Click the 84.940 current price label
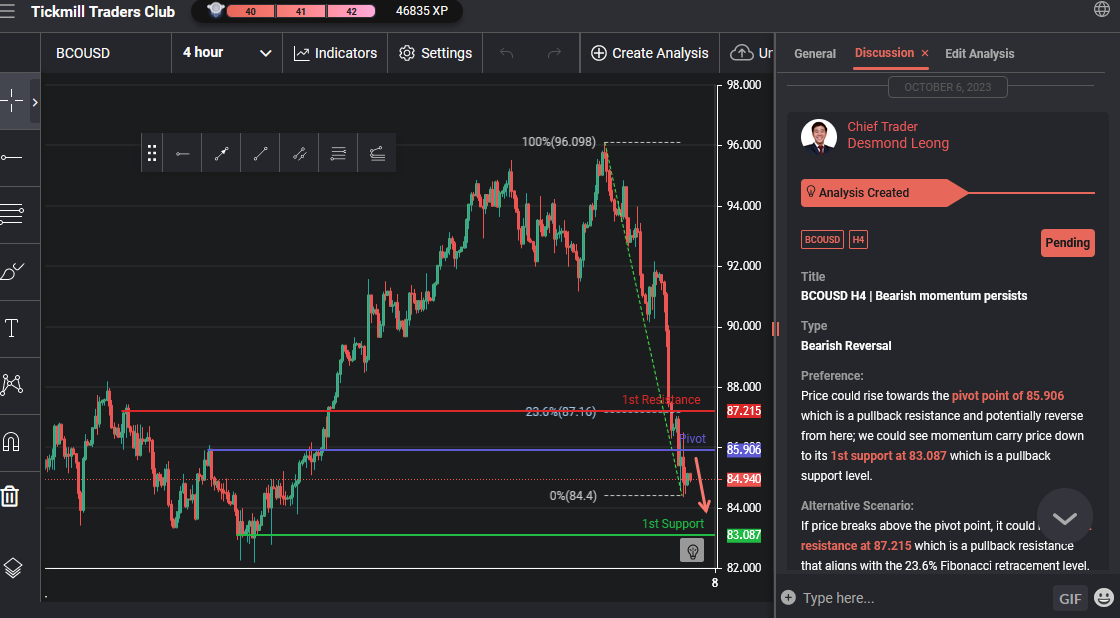This screenshot has width=1120, height=618. (x=744, y=479)
